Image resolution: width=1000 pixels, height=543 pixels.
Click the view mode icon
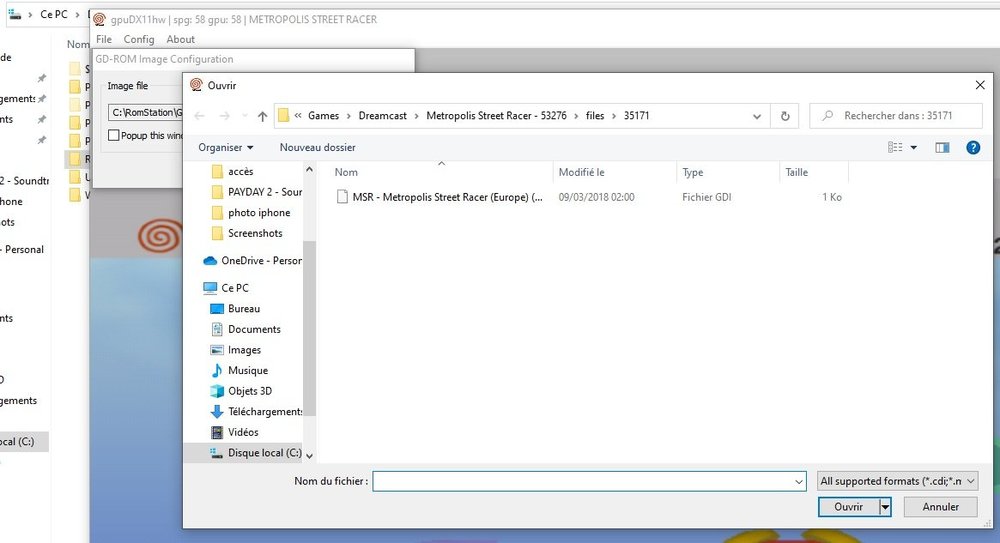tap(895, 147)
